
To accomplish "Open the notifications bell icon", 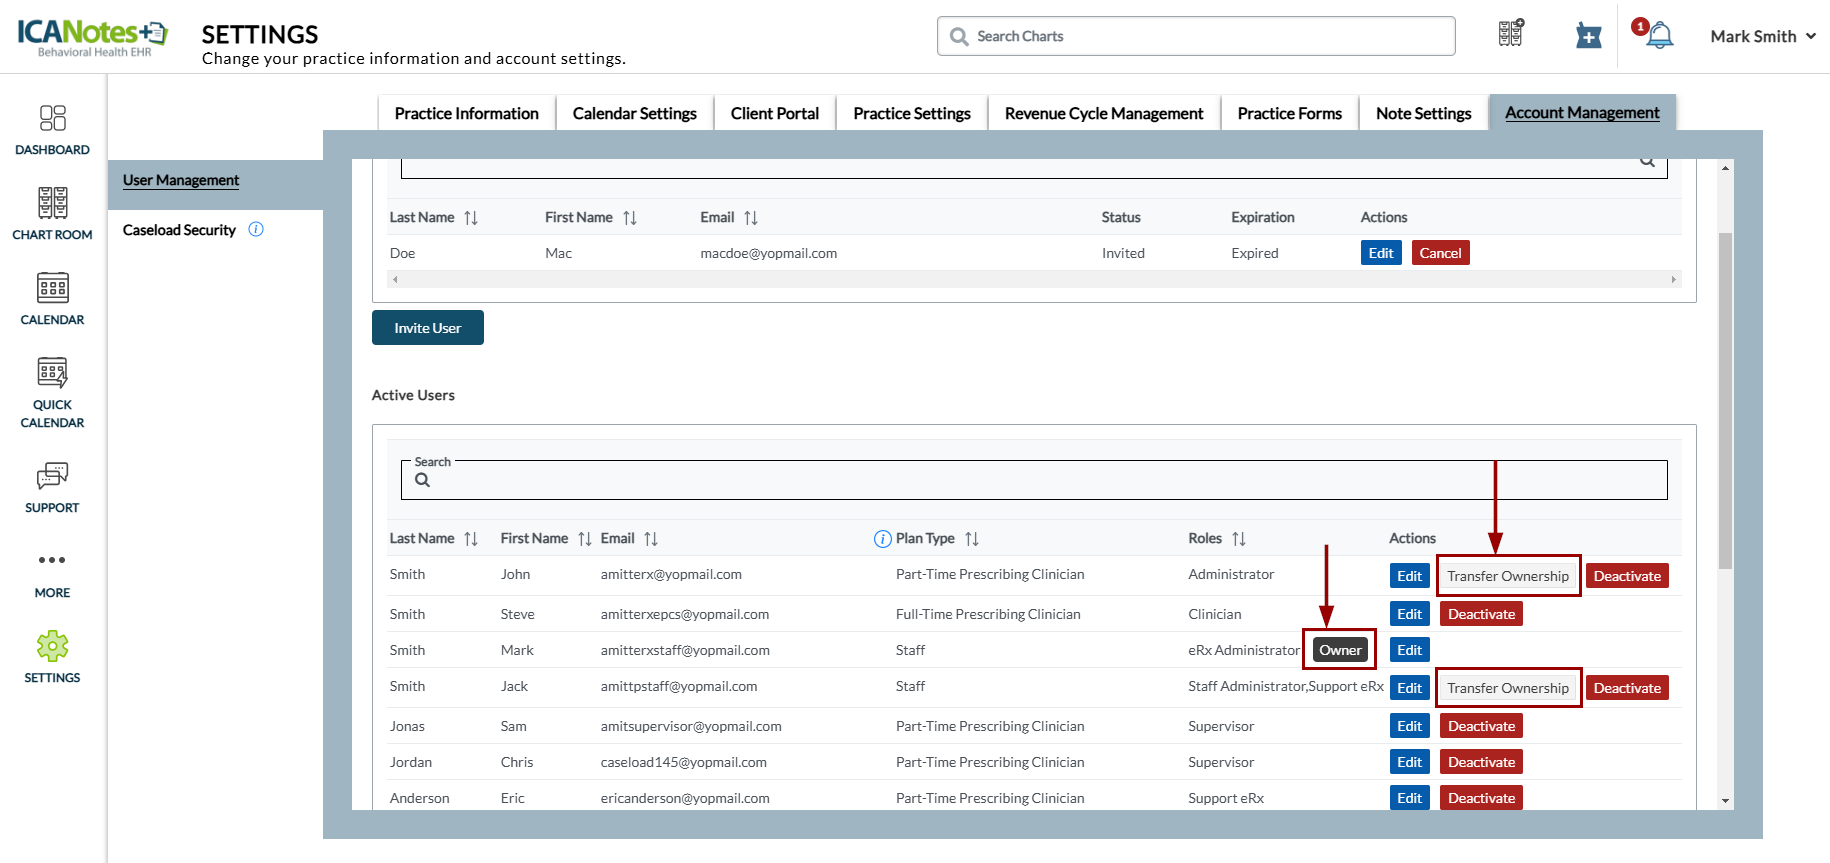I will click(1659, 36).
